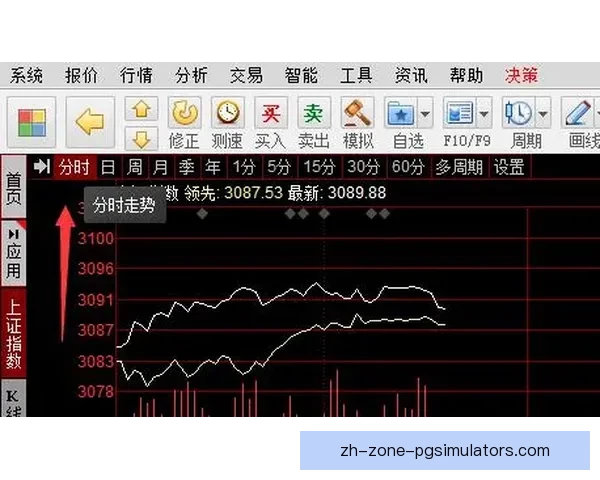Click the 领先 value 3087.53
Screen dimensions: 600x480
(x=253, y=193)
